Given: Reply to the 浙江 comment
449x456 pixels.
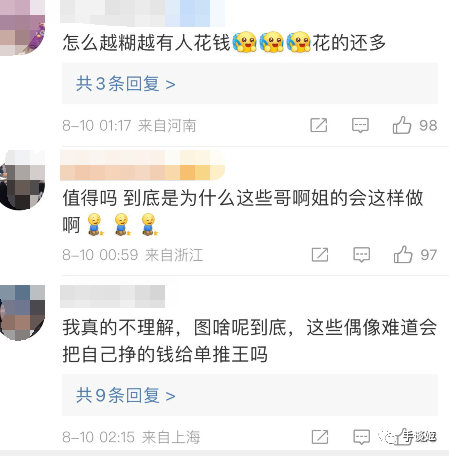Looking at the screenshot, I should tap(362, 255).
